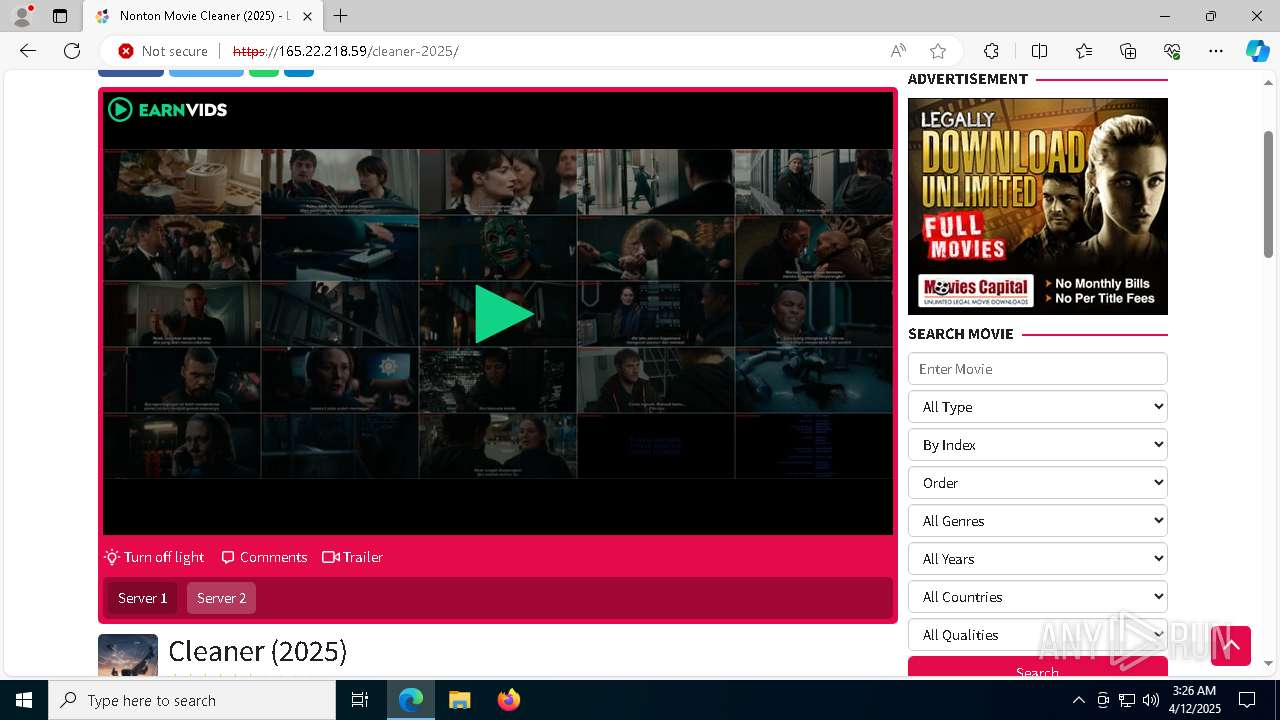
Task: Click the address bar URL
Action: point(346,51)
